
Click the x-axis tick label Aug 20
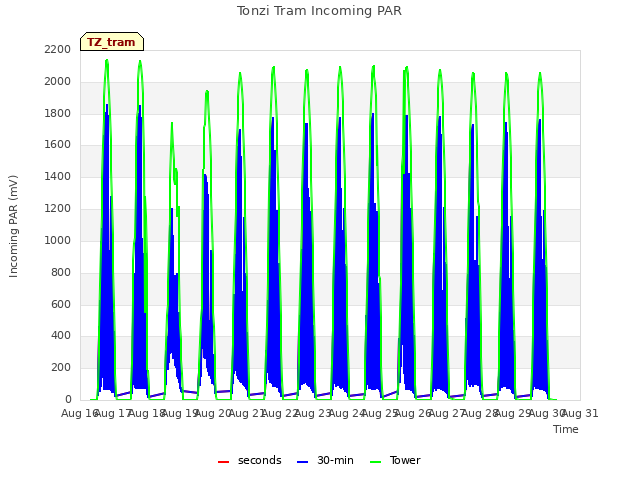(x=213, y=413)
